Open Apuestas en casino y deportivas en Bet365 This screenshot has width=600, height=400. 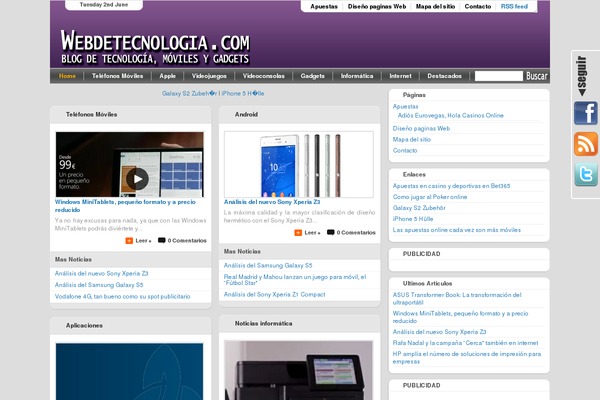point(452,186)
